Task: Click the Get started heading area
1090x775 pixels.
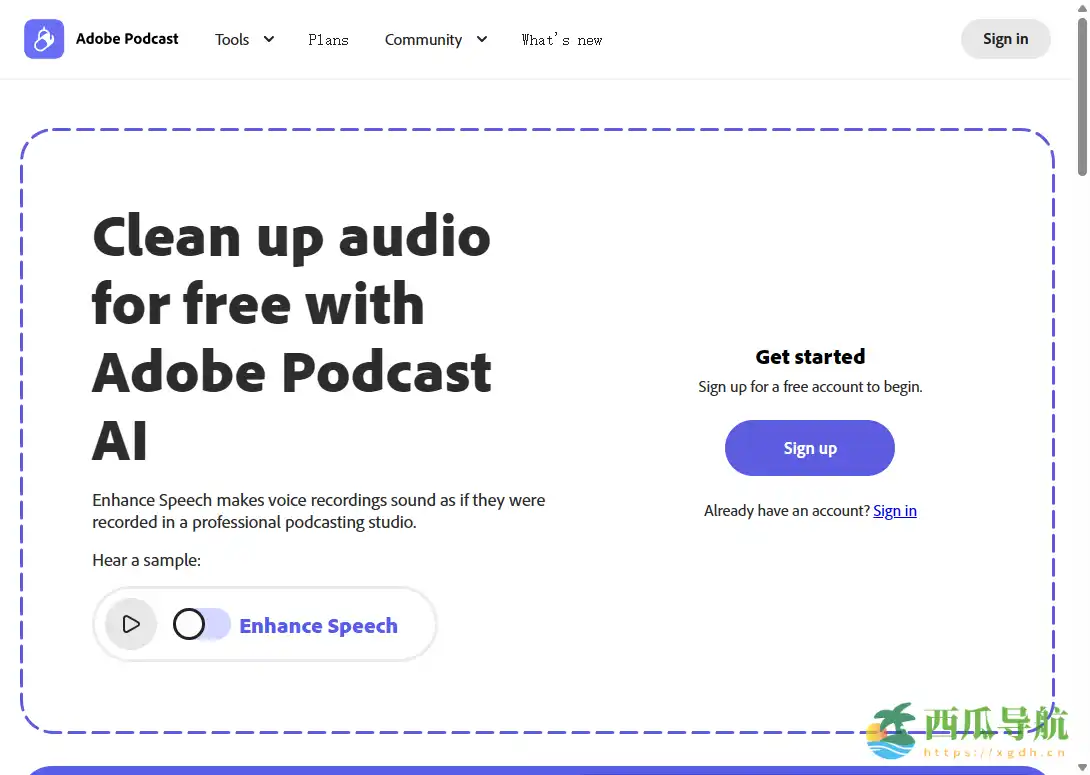Action: coord(810,356)
